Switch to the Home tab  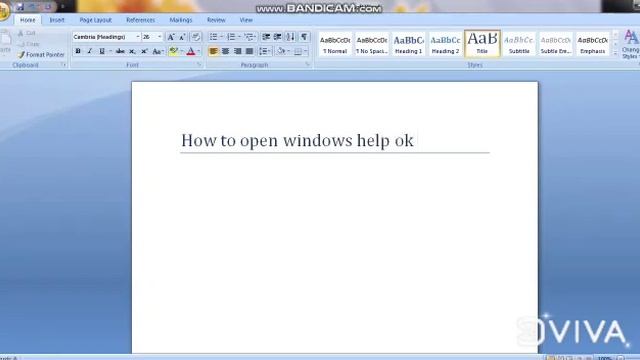(x=27, y=20)
